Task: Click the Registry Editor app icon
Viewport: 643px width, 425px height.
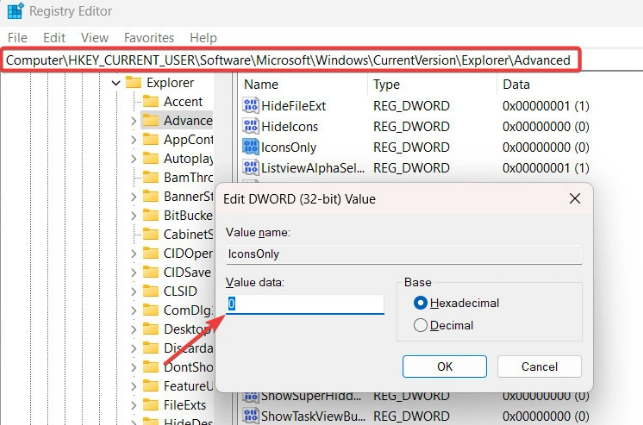Action: pyautogui.click(x=15, y=11)
